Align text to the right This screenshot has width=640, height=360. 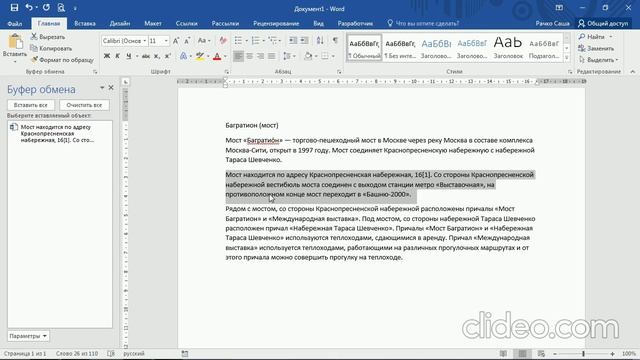pyautogui.click(x=260, y=56)
